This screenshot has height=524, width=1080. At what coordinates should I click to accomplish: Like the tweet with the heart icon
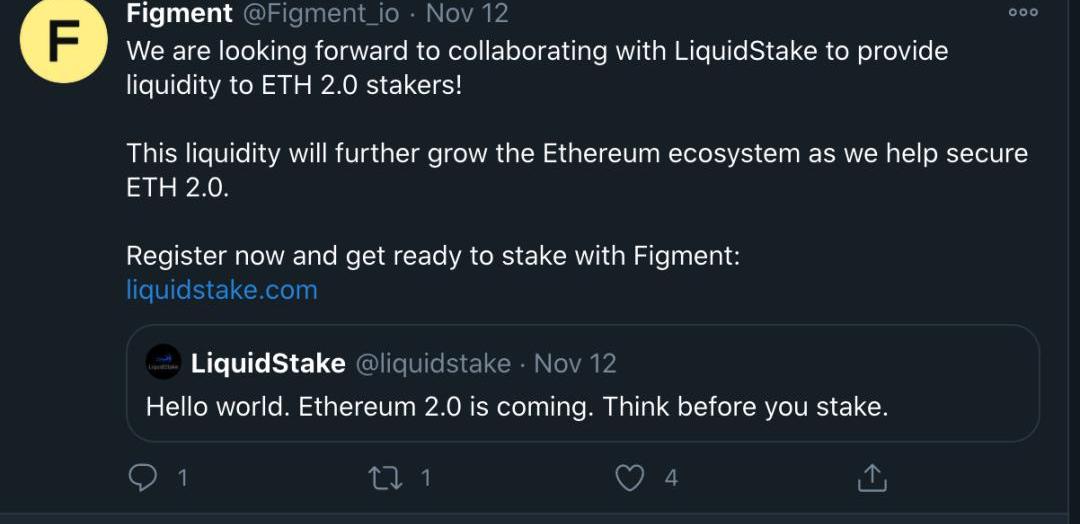pos(629,478)
